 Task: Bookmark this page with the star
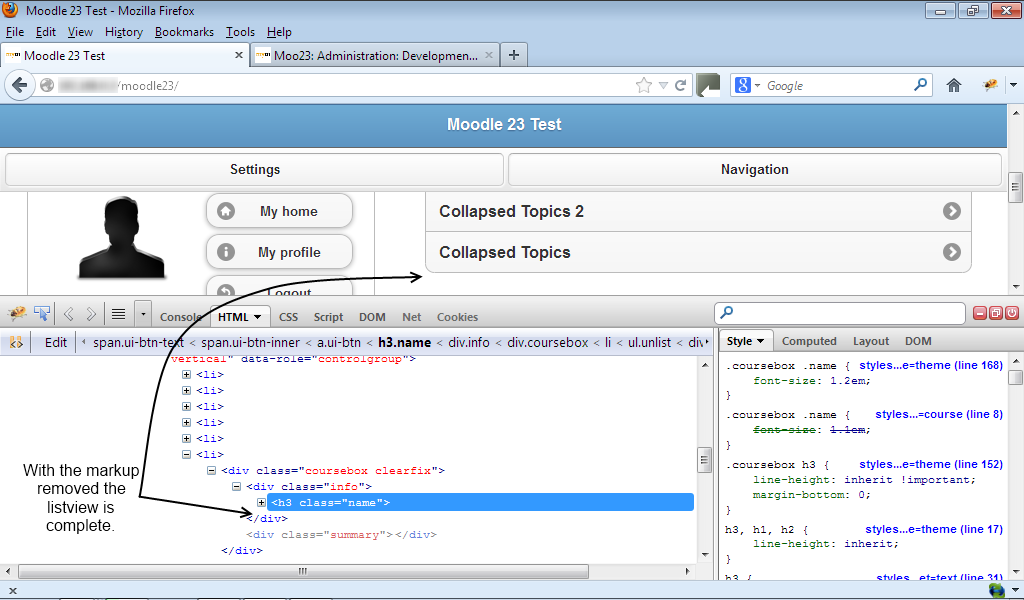tap(644, 86)
